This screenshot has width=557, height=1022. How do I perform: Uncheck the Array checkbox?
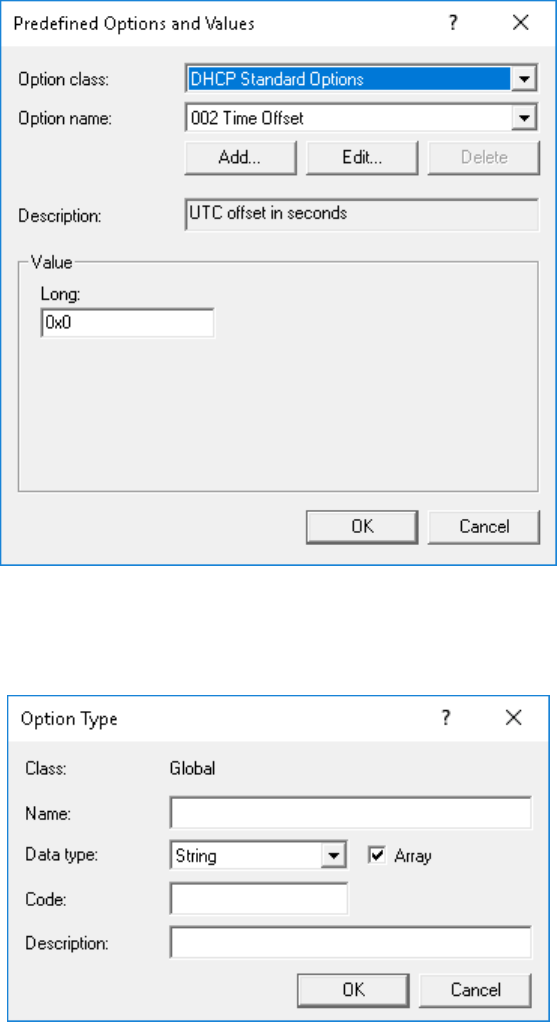(377, 855)
